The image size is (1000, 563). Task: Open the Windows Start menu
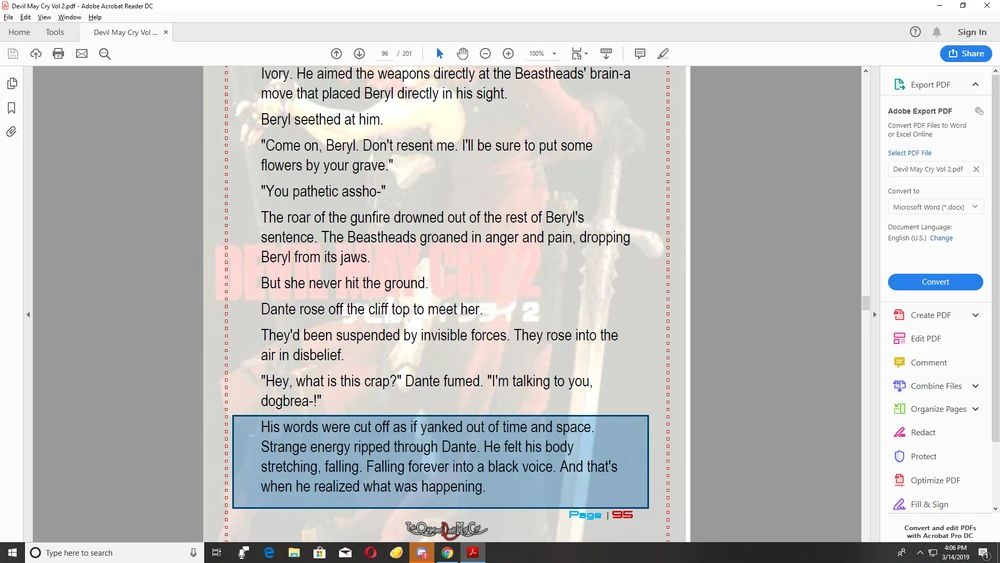[x=12, y=552]
